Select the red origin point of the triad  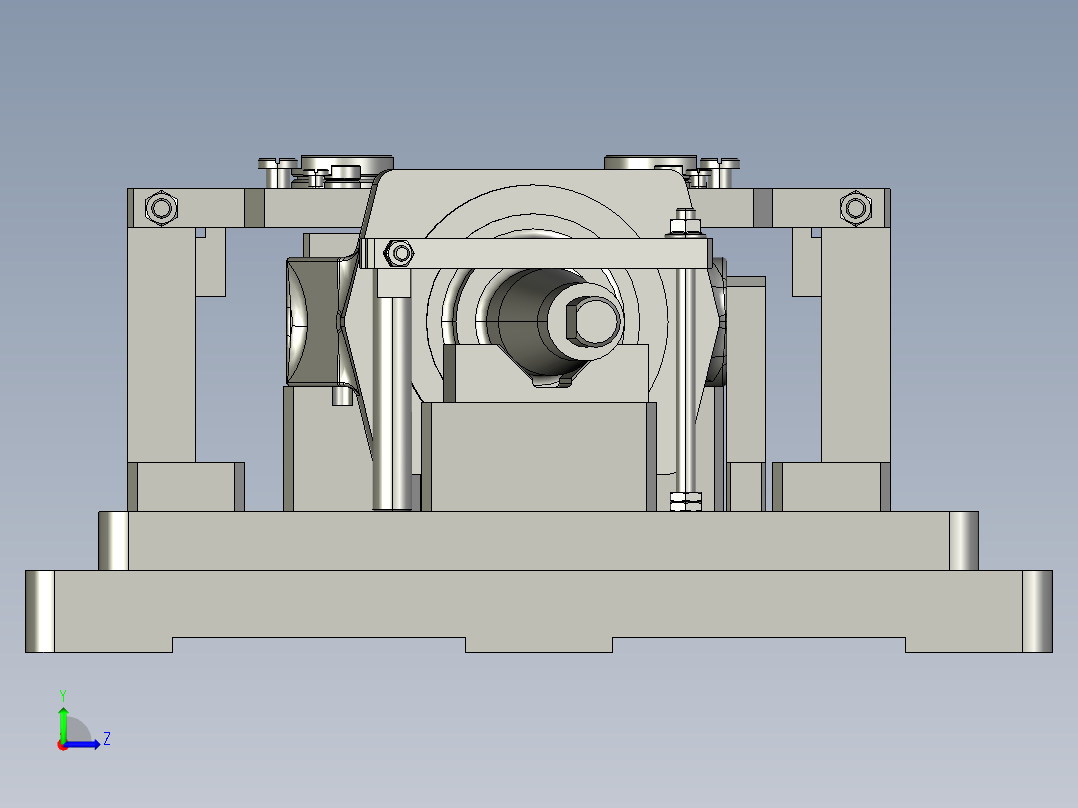click(64, 744)
